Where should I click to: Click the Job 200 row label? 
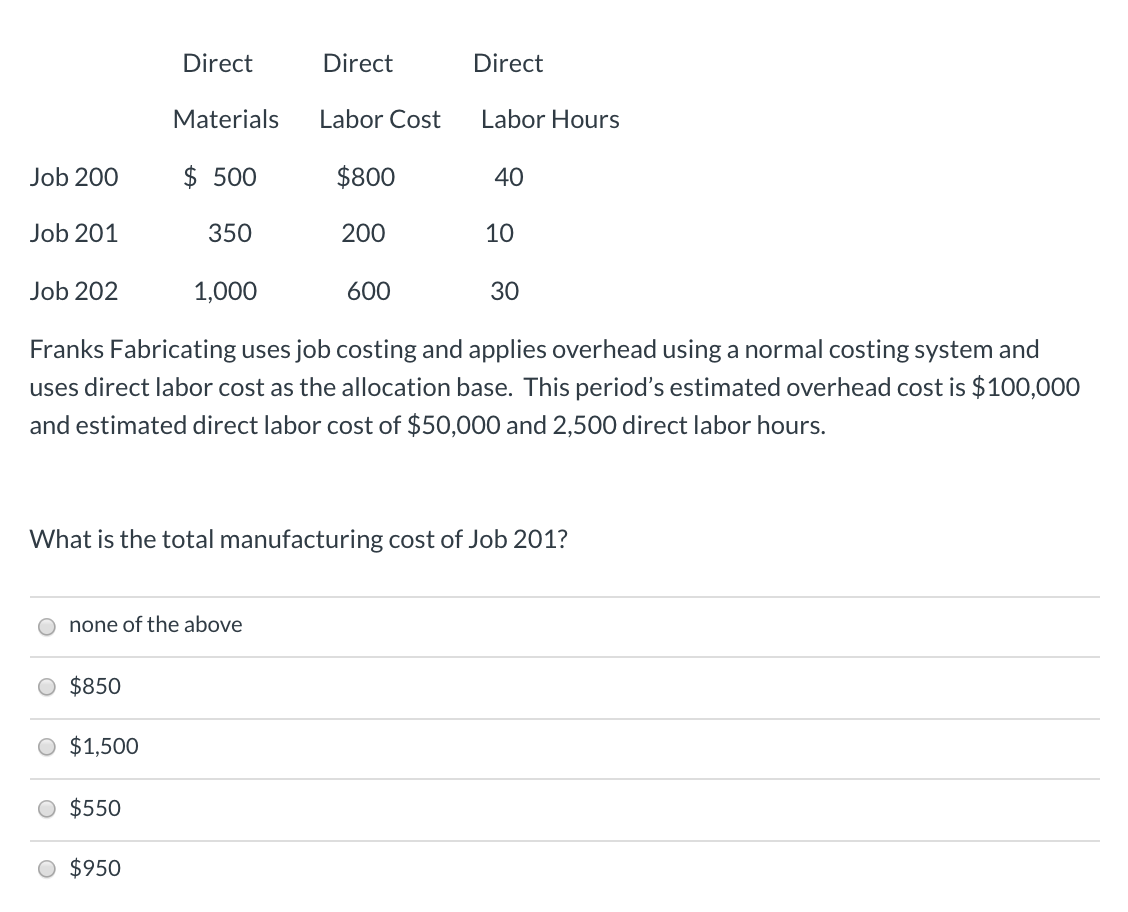pos(74,177)
